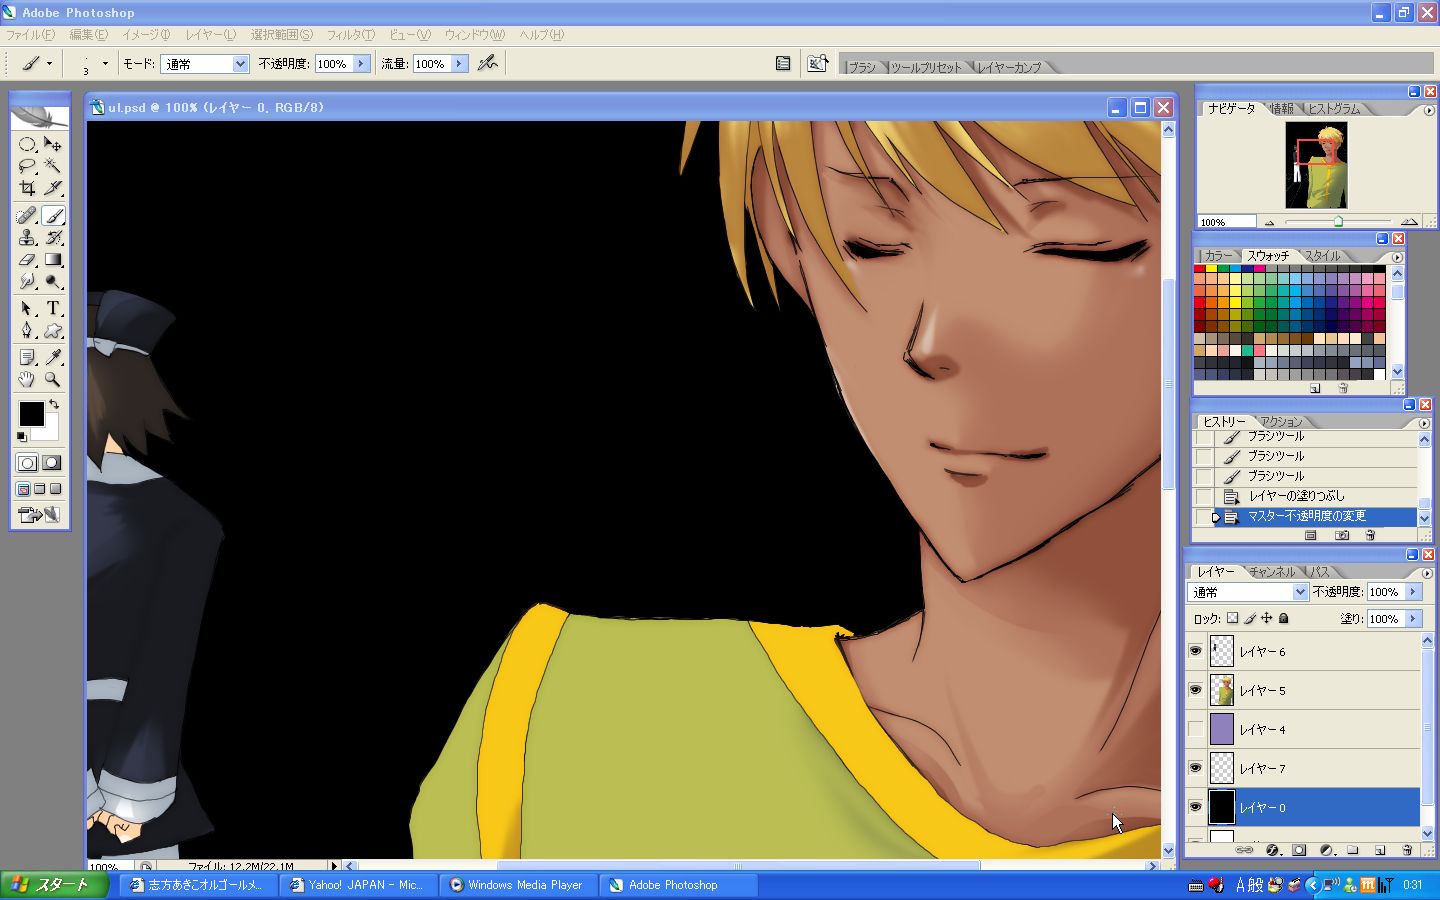Hide layer レイヤー 7 with eye icon
Screen dimensions: 1440x900
coord(1196,768)
